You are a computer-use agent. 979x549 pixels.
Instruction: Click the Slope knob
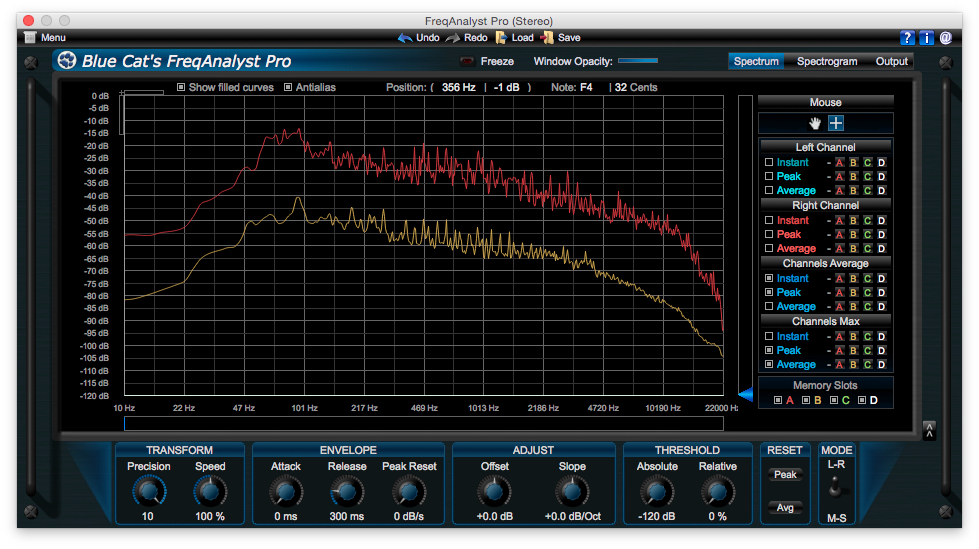coord(572,492)
